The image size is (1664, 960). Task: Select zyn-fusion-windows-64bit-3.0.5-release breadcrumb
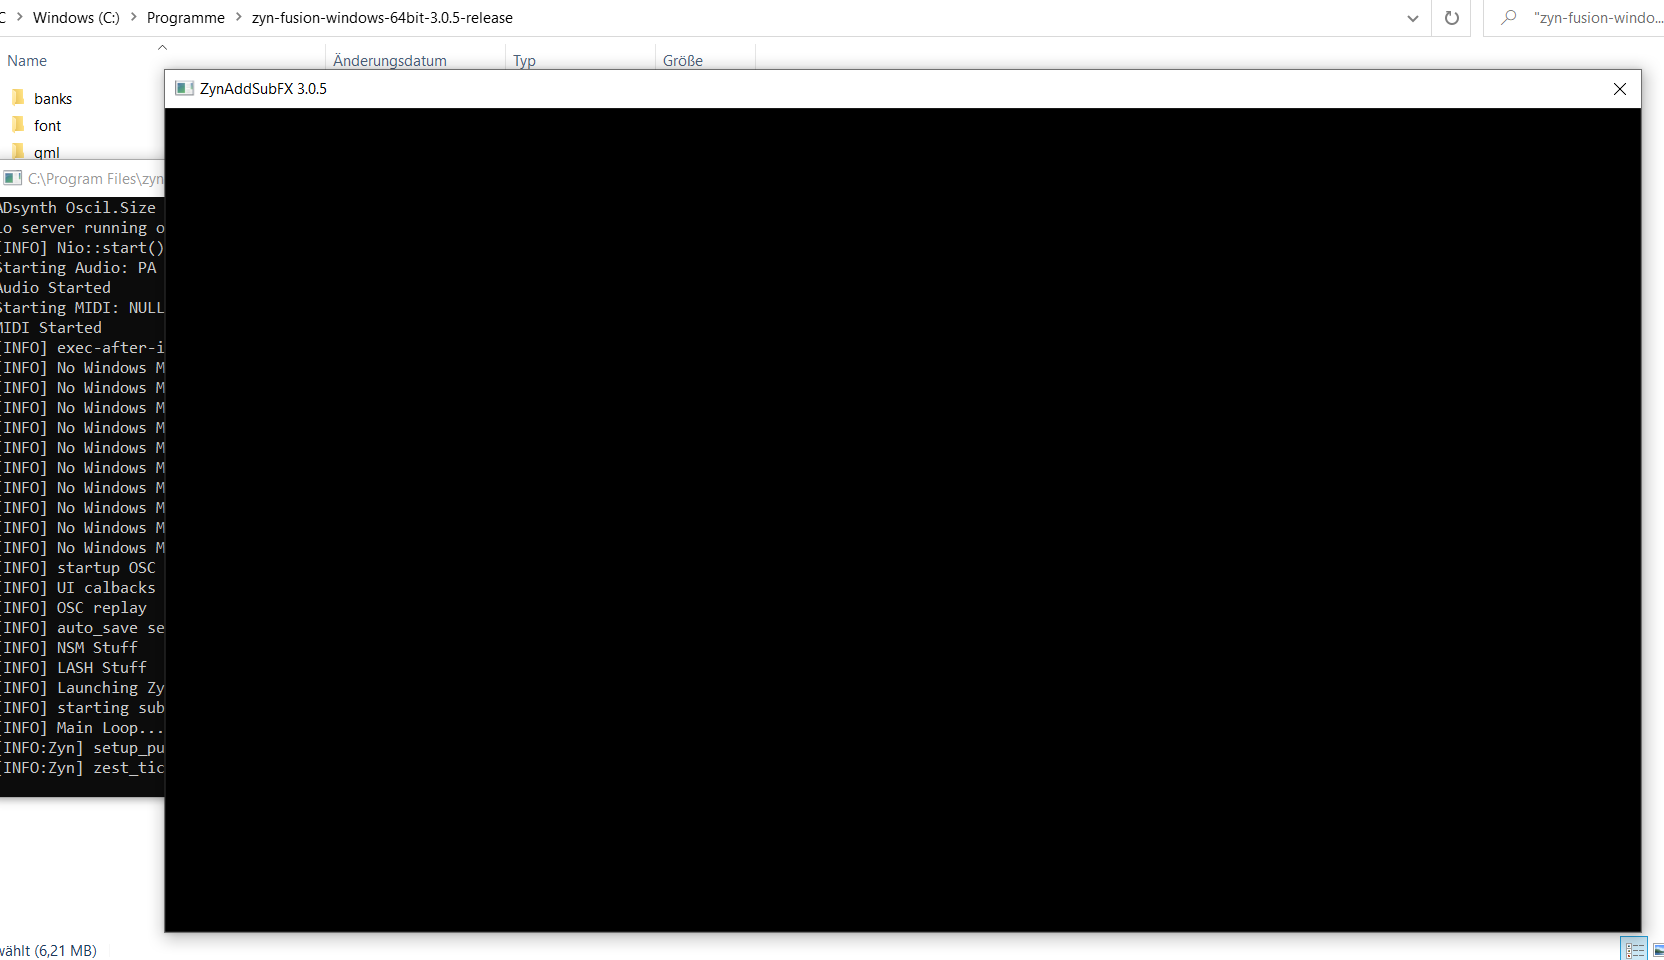click(382, 18)
